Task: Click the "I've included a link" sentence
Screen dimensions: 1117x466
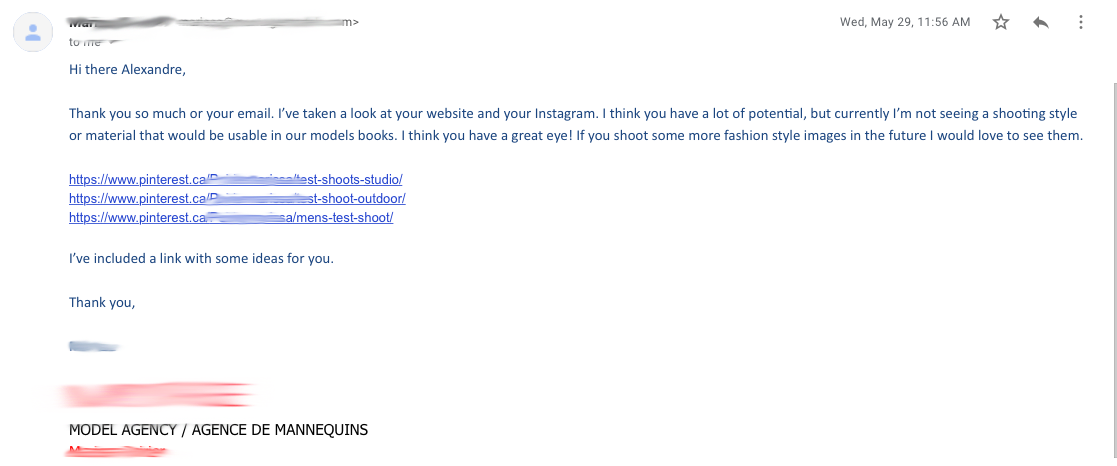Action: click(201, 259)
